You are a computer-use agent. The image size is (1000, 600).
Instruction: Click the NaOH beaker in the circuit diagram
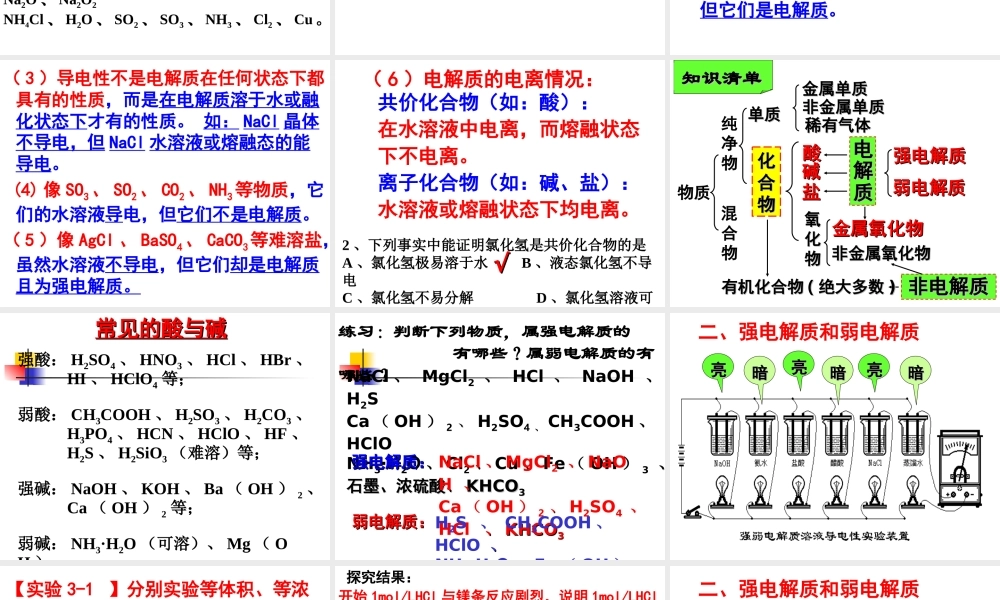[x=722, y=436]
